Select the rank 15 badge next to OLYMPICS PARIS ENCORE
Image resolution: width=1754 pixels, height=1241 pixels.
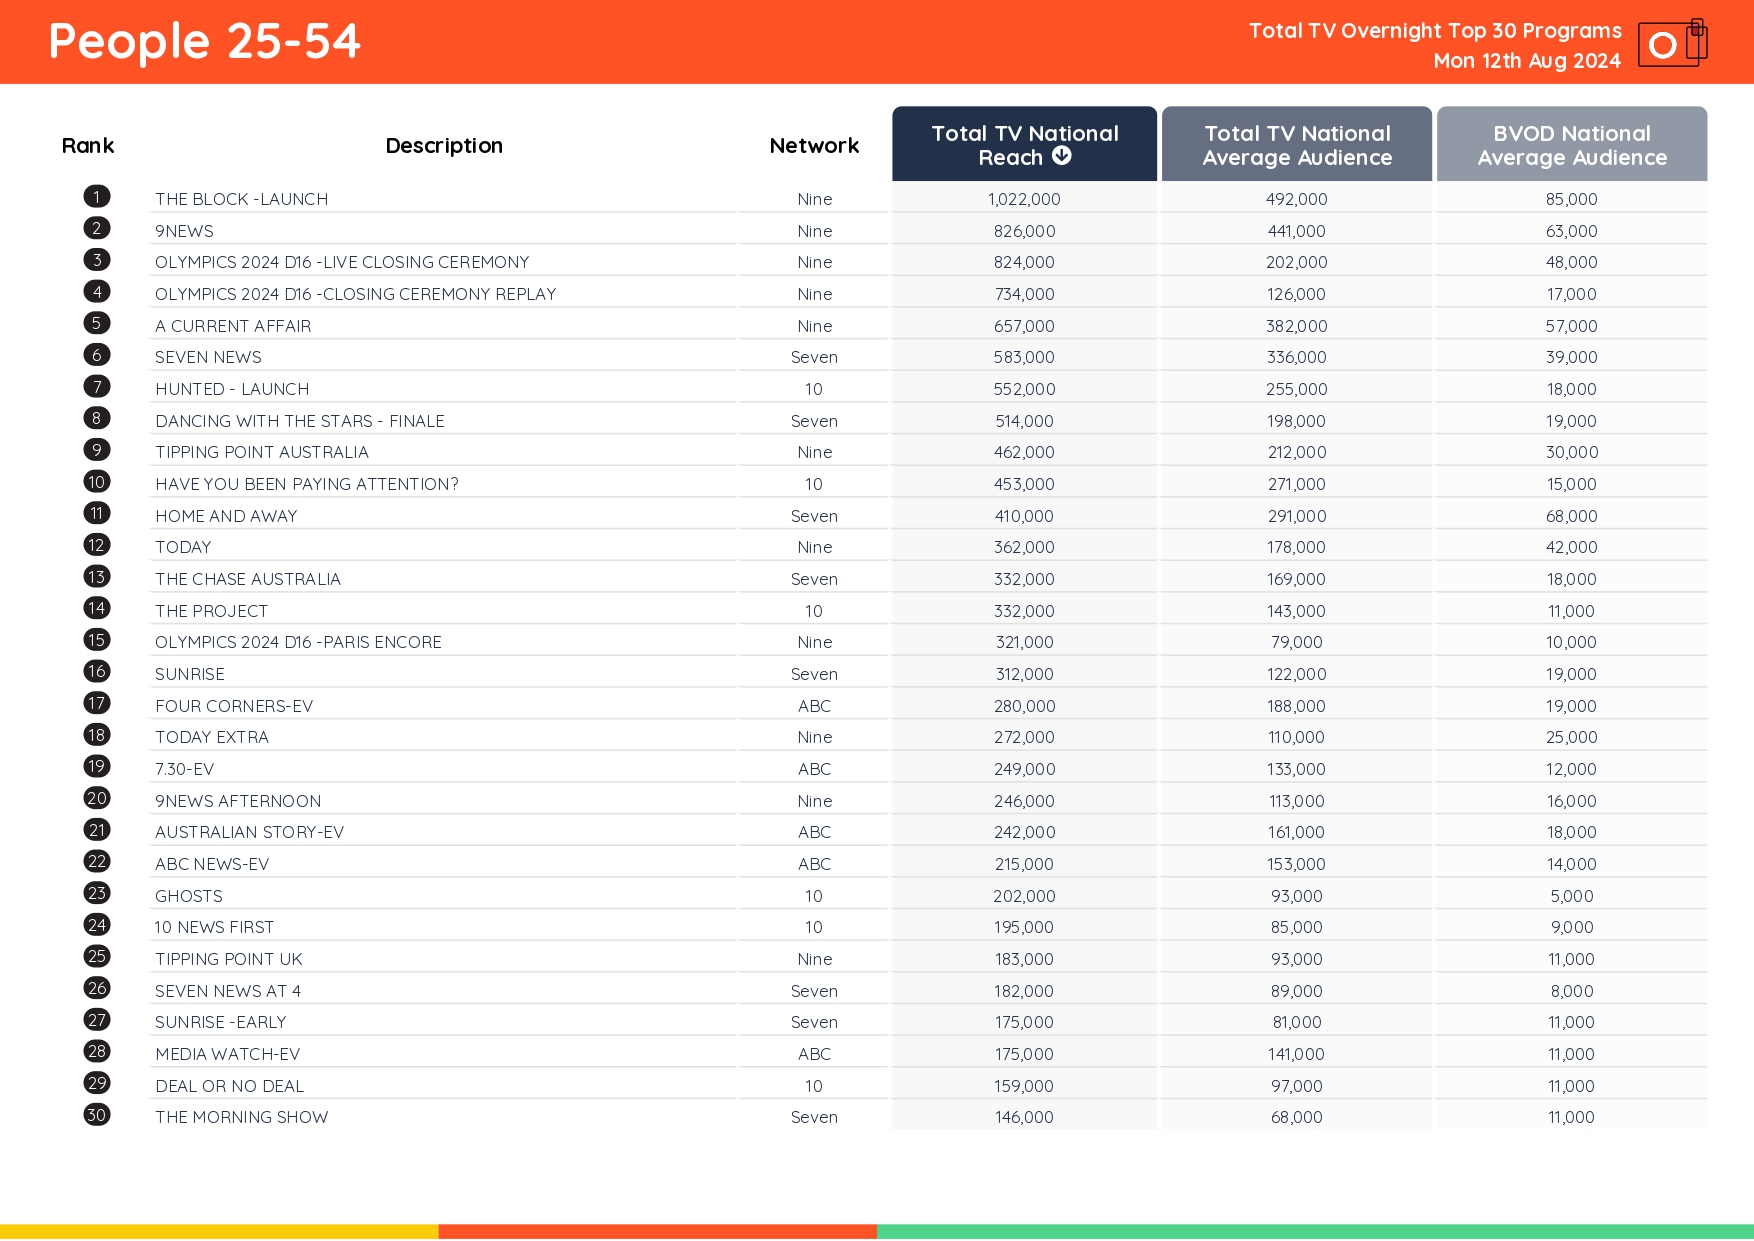pyautogui.click(x=96, y=639)
